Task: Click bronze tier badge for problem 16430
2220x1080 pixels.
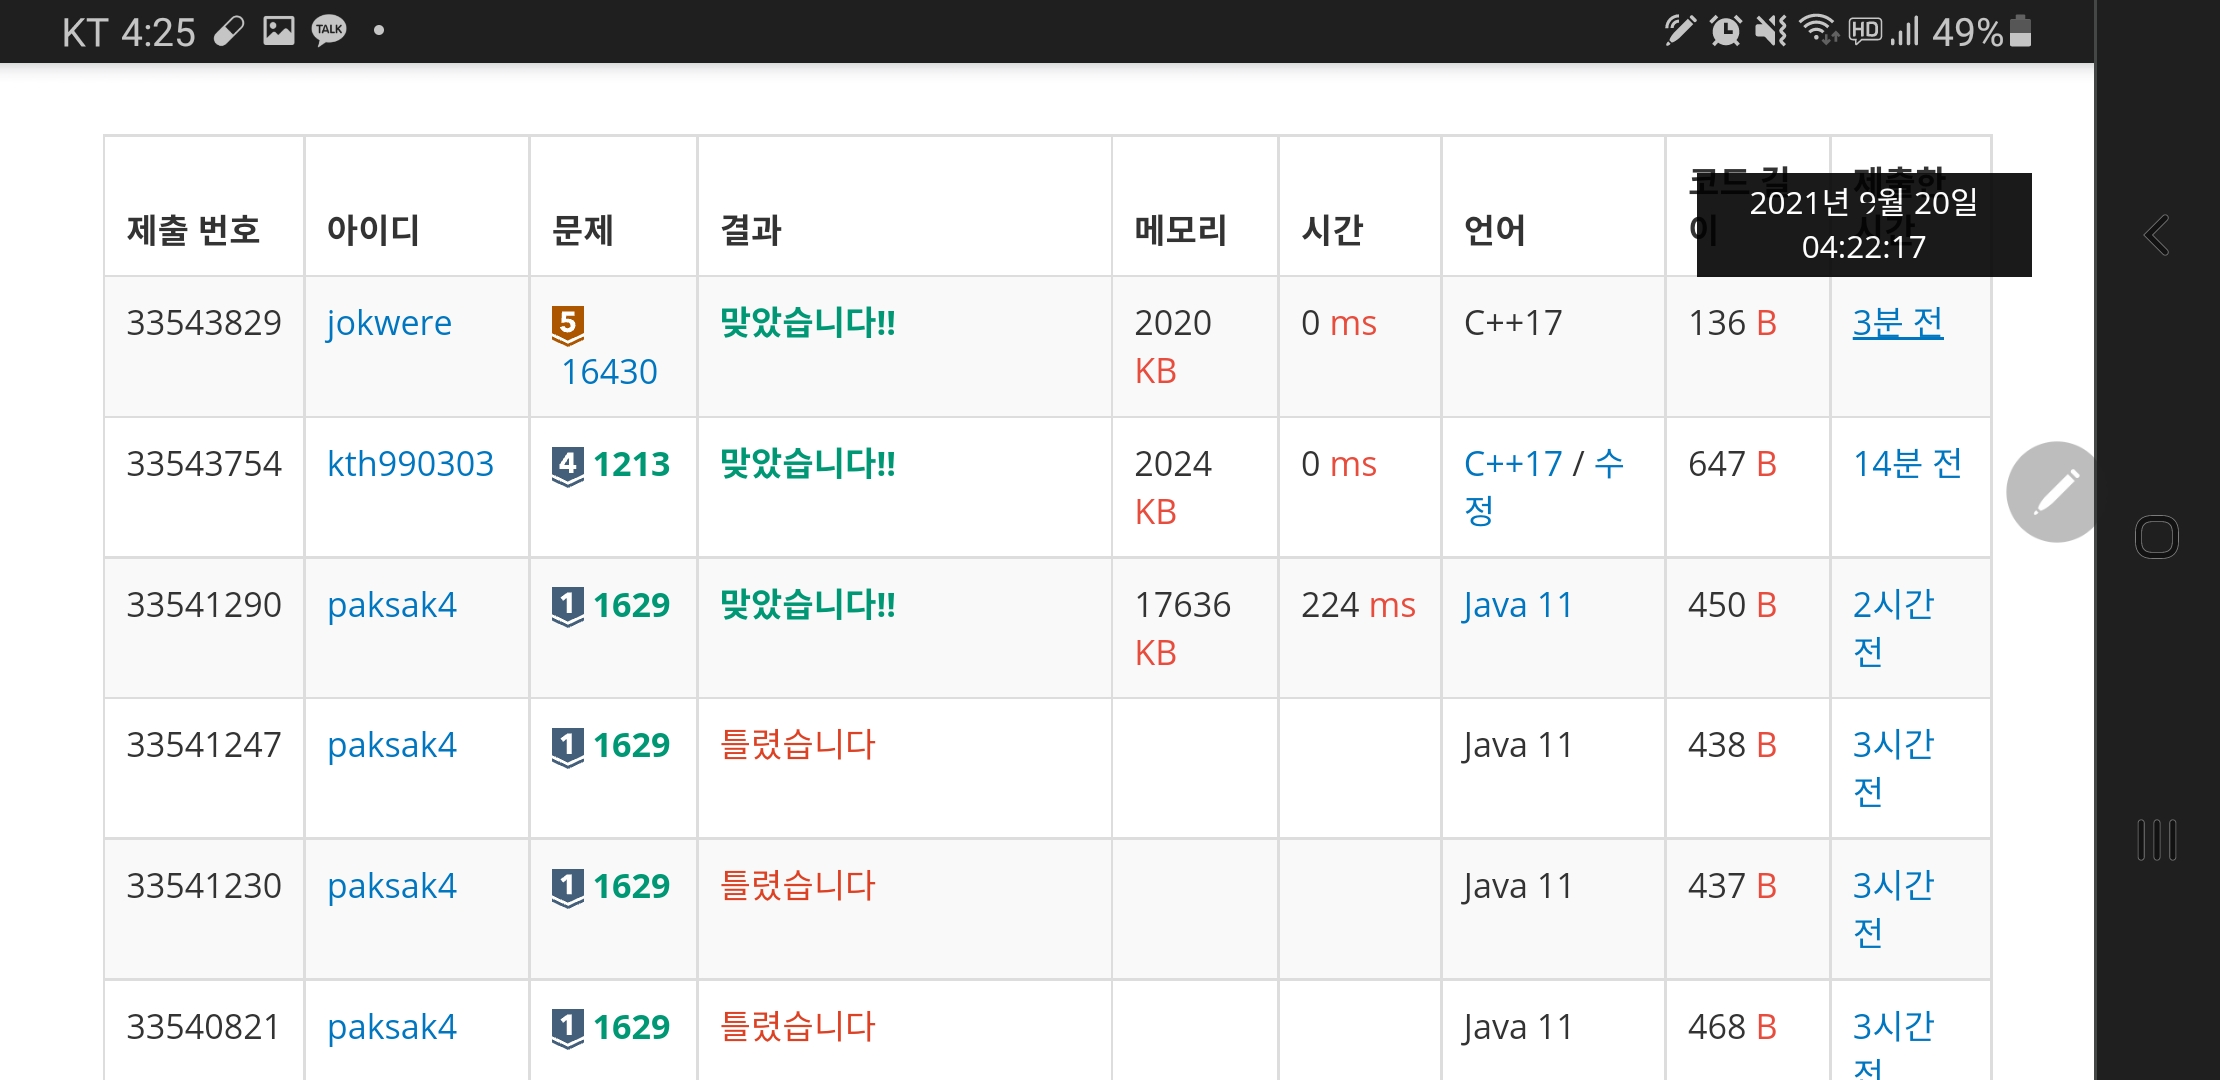Action: [567, 325]
